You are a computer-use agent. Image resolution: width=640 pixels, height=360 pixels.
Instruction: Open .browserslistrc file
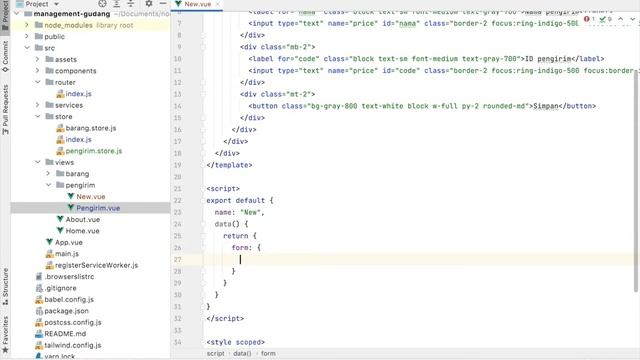pyautogui.click(x=69, y=276)
